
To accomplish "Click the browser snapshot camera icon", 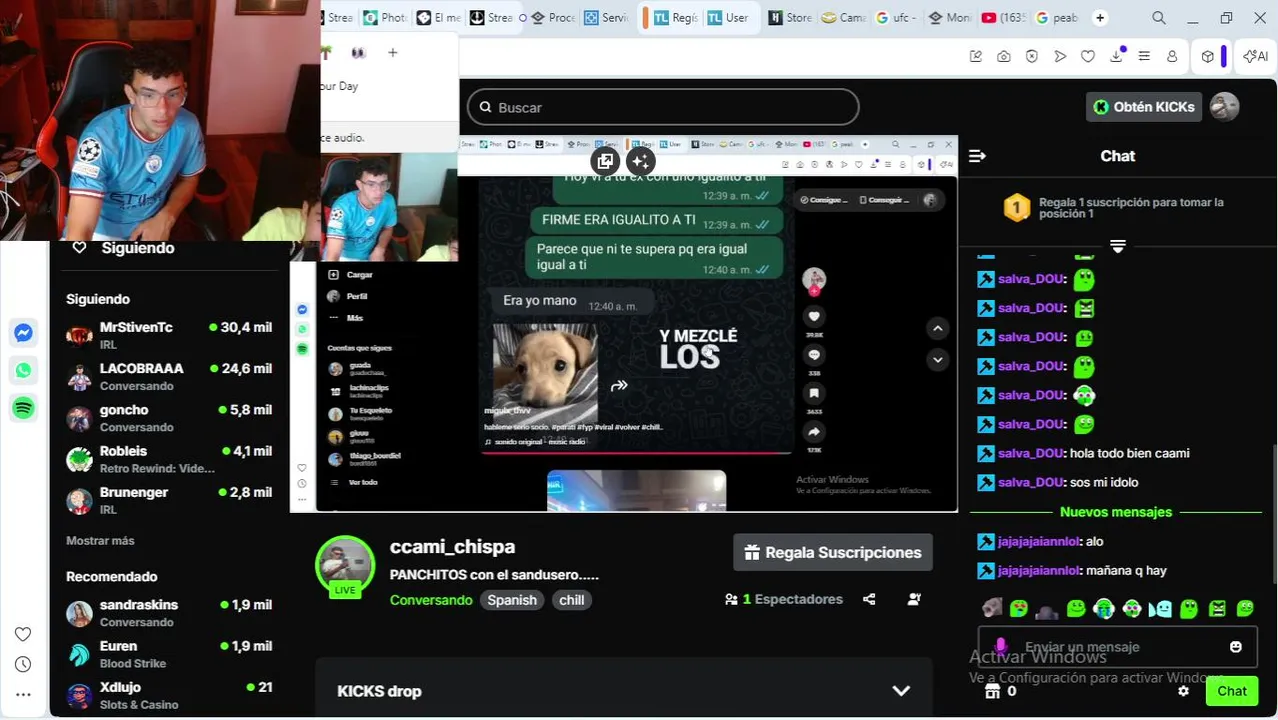I will pyautogui.click(x=1004, y=57).
